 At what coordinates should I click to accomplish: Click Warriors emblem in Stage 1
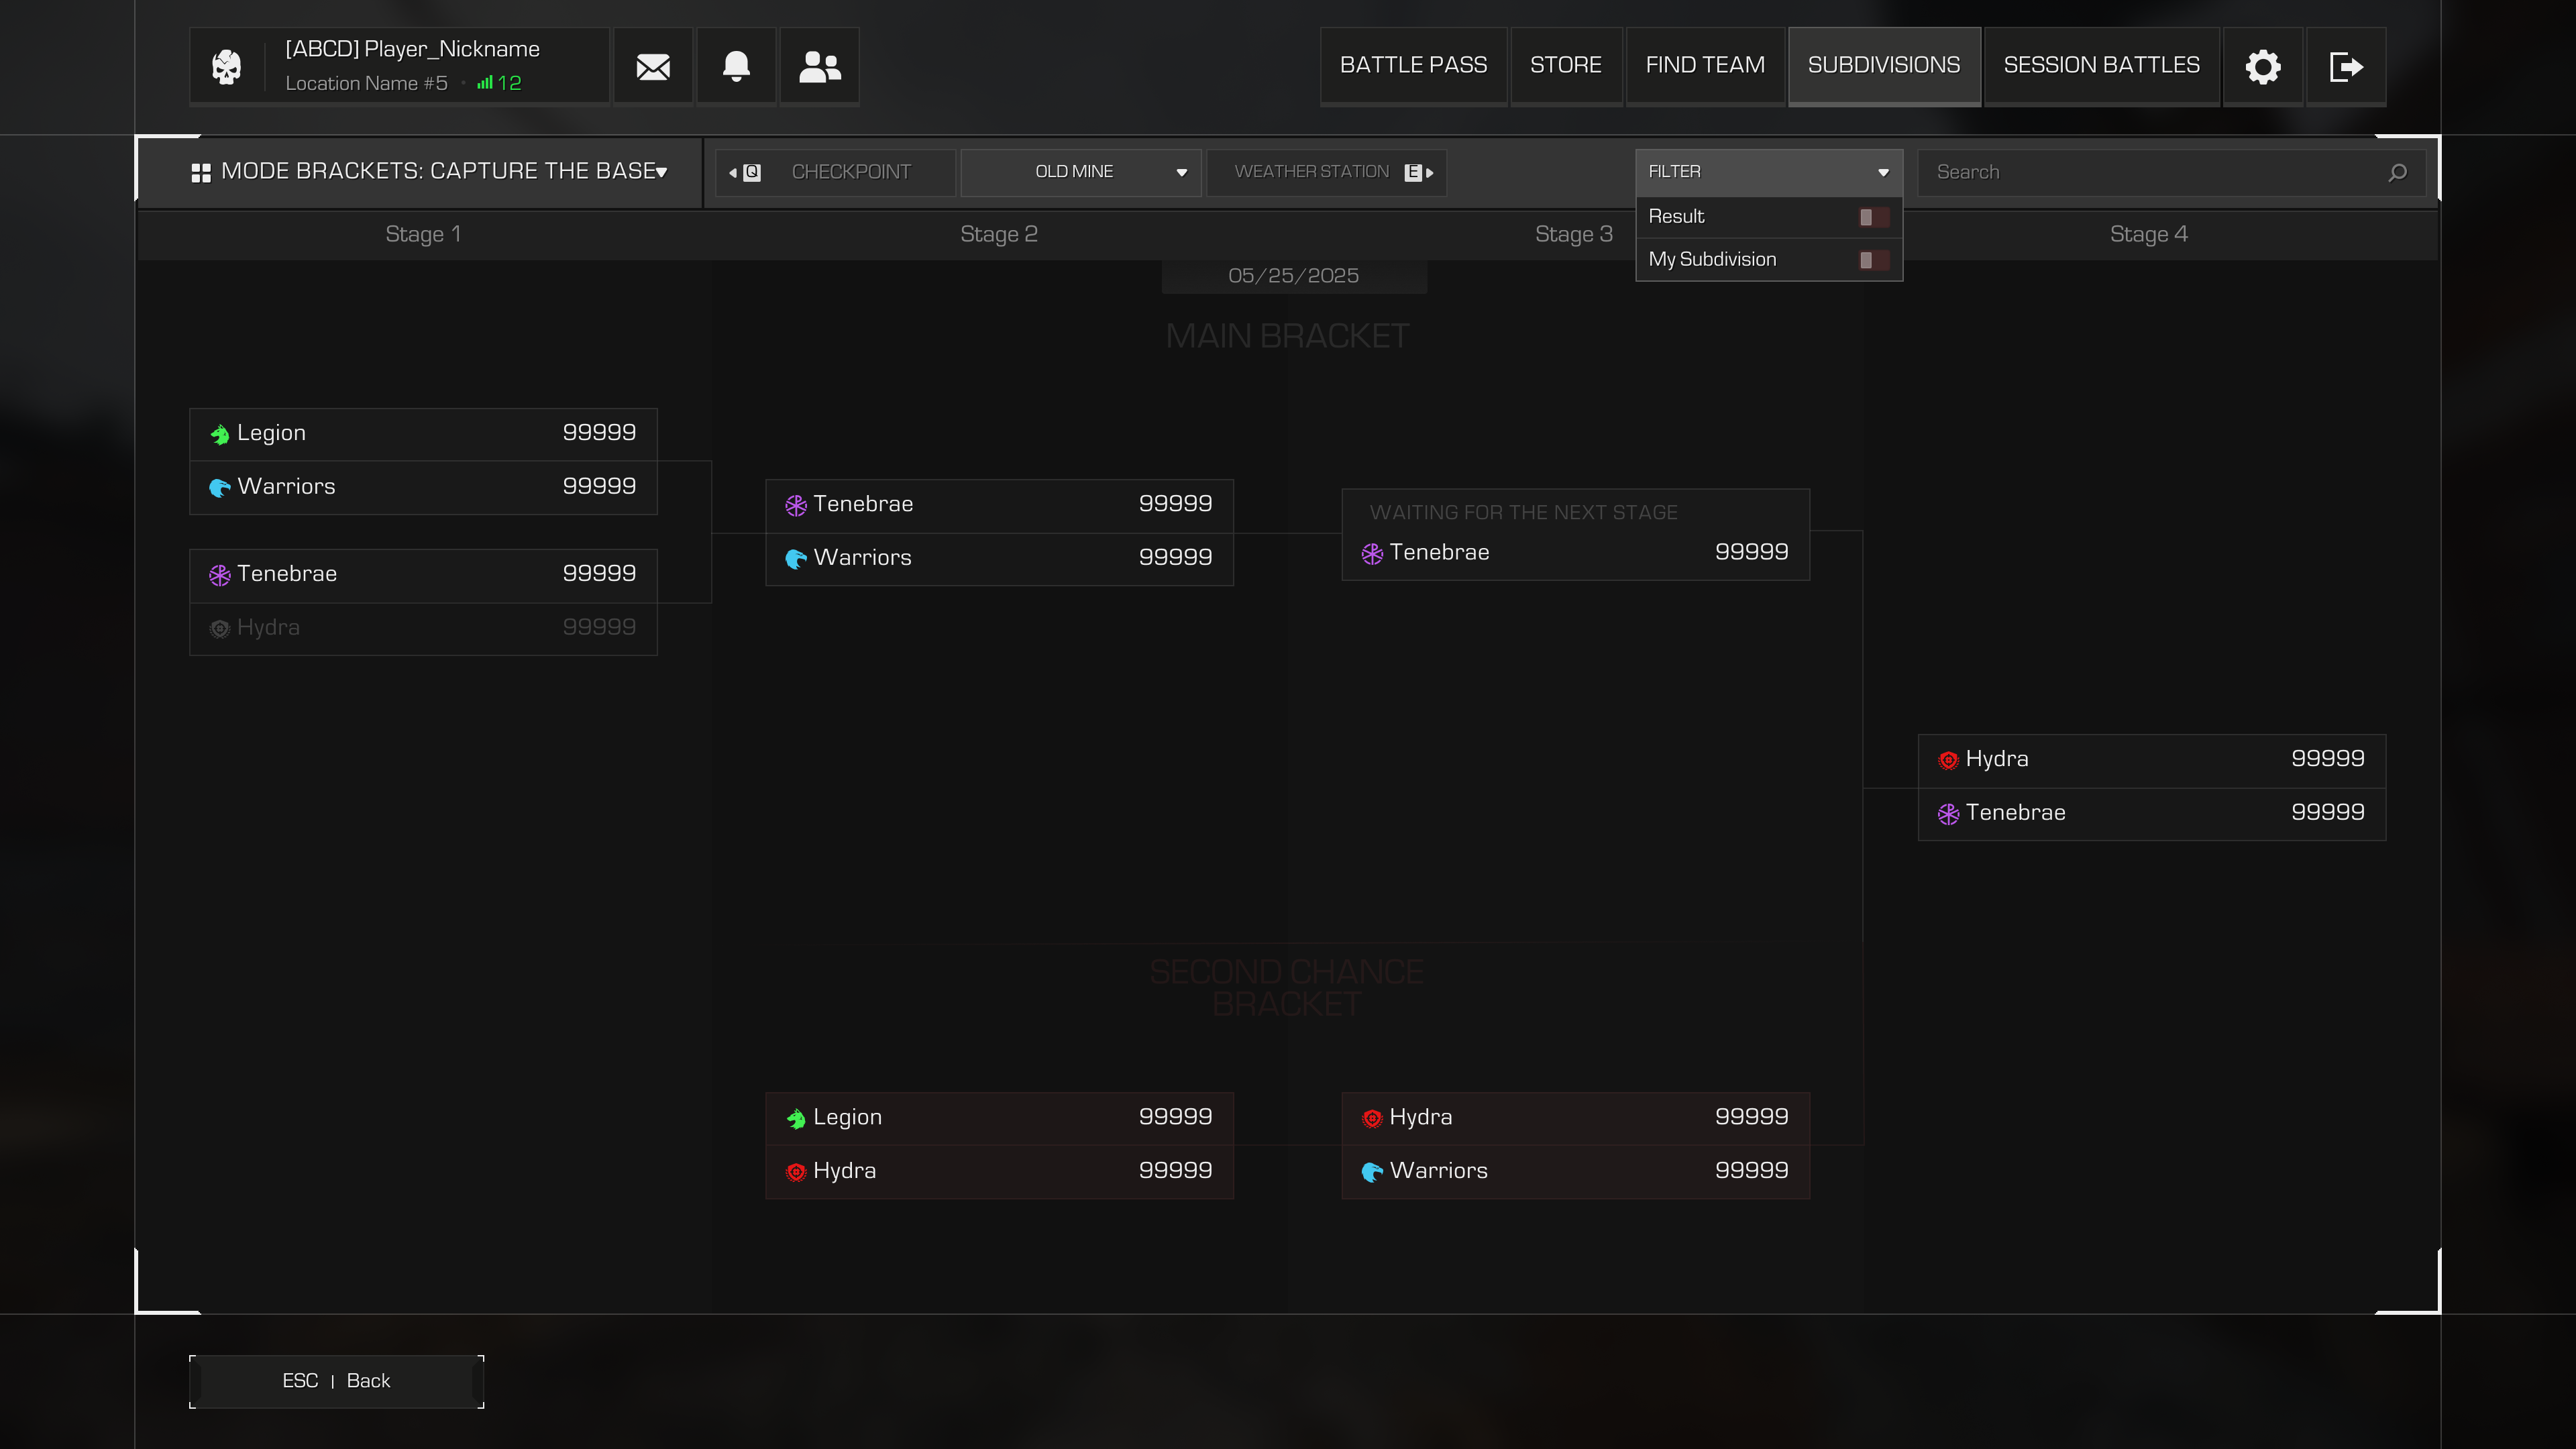click(220, 487)
